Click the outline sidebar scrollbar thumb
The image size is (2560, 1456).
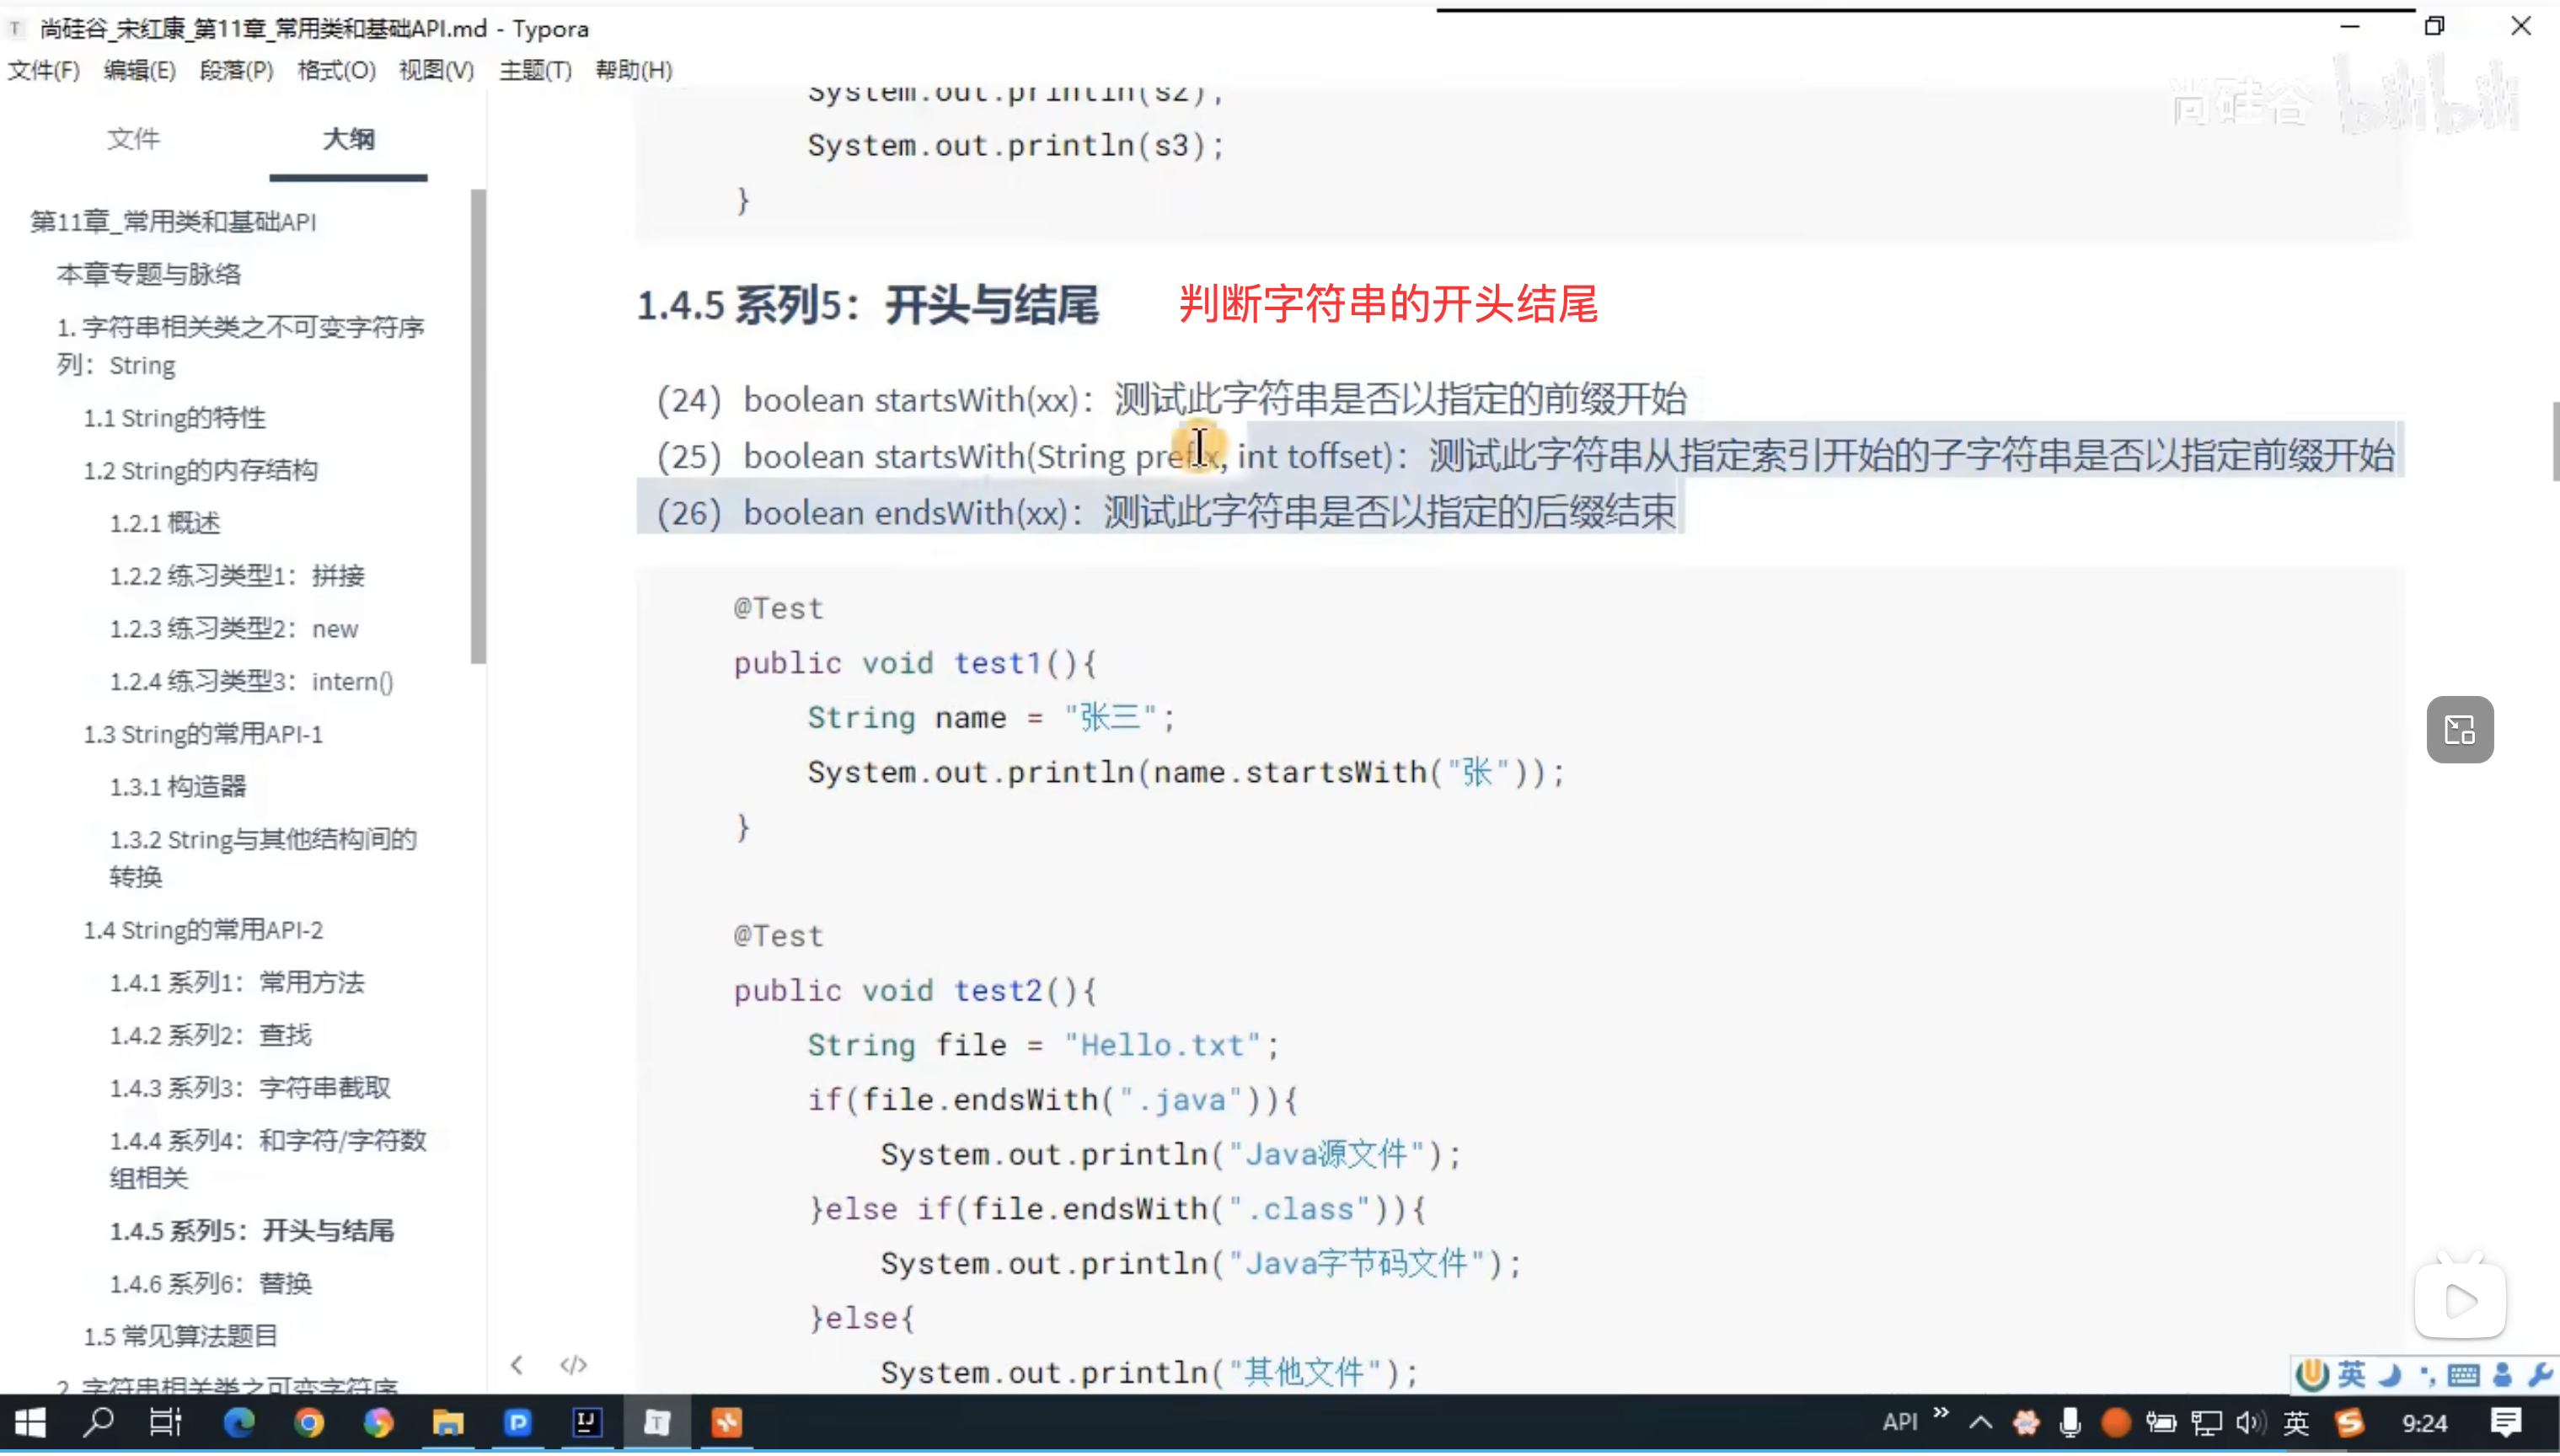tap(478, 425)
